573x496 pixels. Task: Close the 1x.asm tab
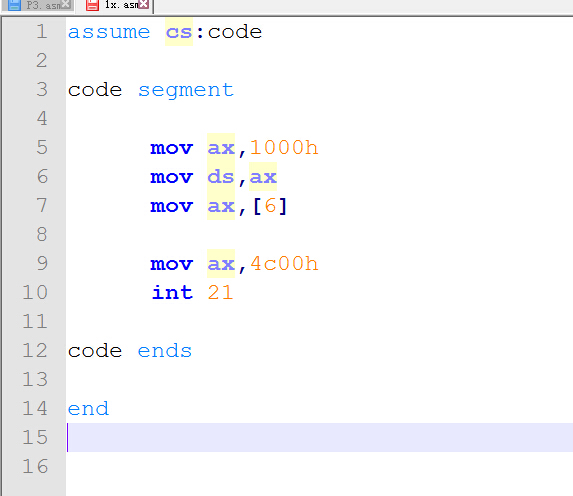[x=144, y=4]
